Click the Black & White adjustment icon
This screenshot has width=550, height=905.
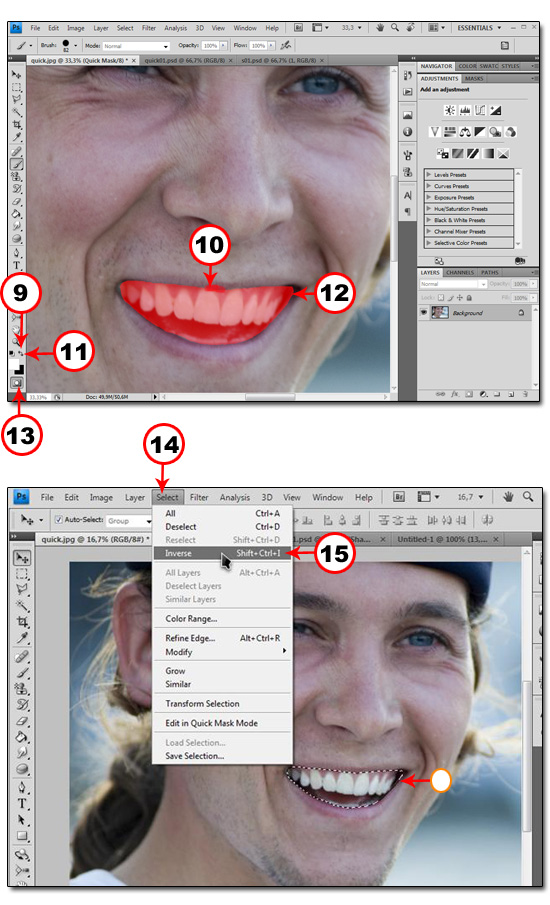click(x=480, y=132)
